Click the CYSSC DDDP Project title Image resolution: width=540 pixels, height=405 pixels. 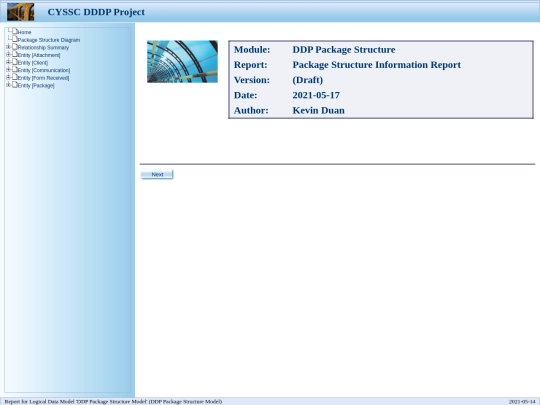(96, 12)
